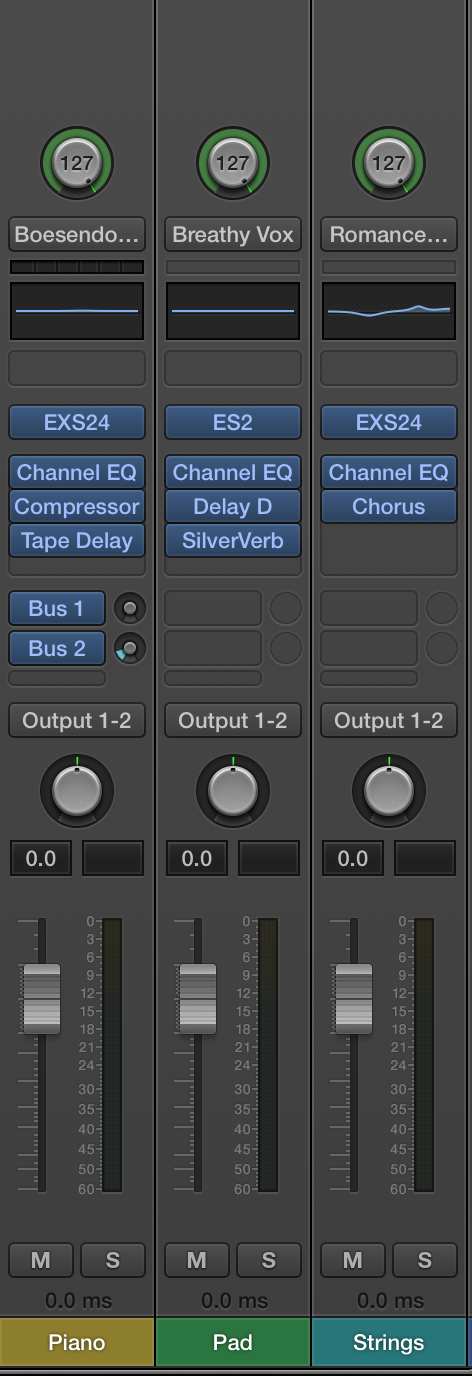Click the 0.0 ms latency on Strings
472x1376 pixels.
point(389,1301)
